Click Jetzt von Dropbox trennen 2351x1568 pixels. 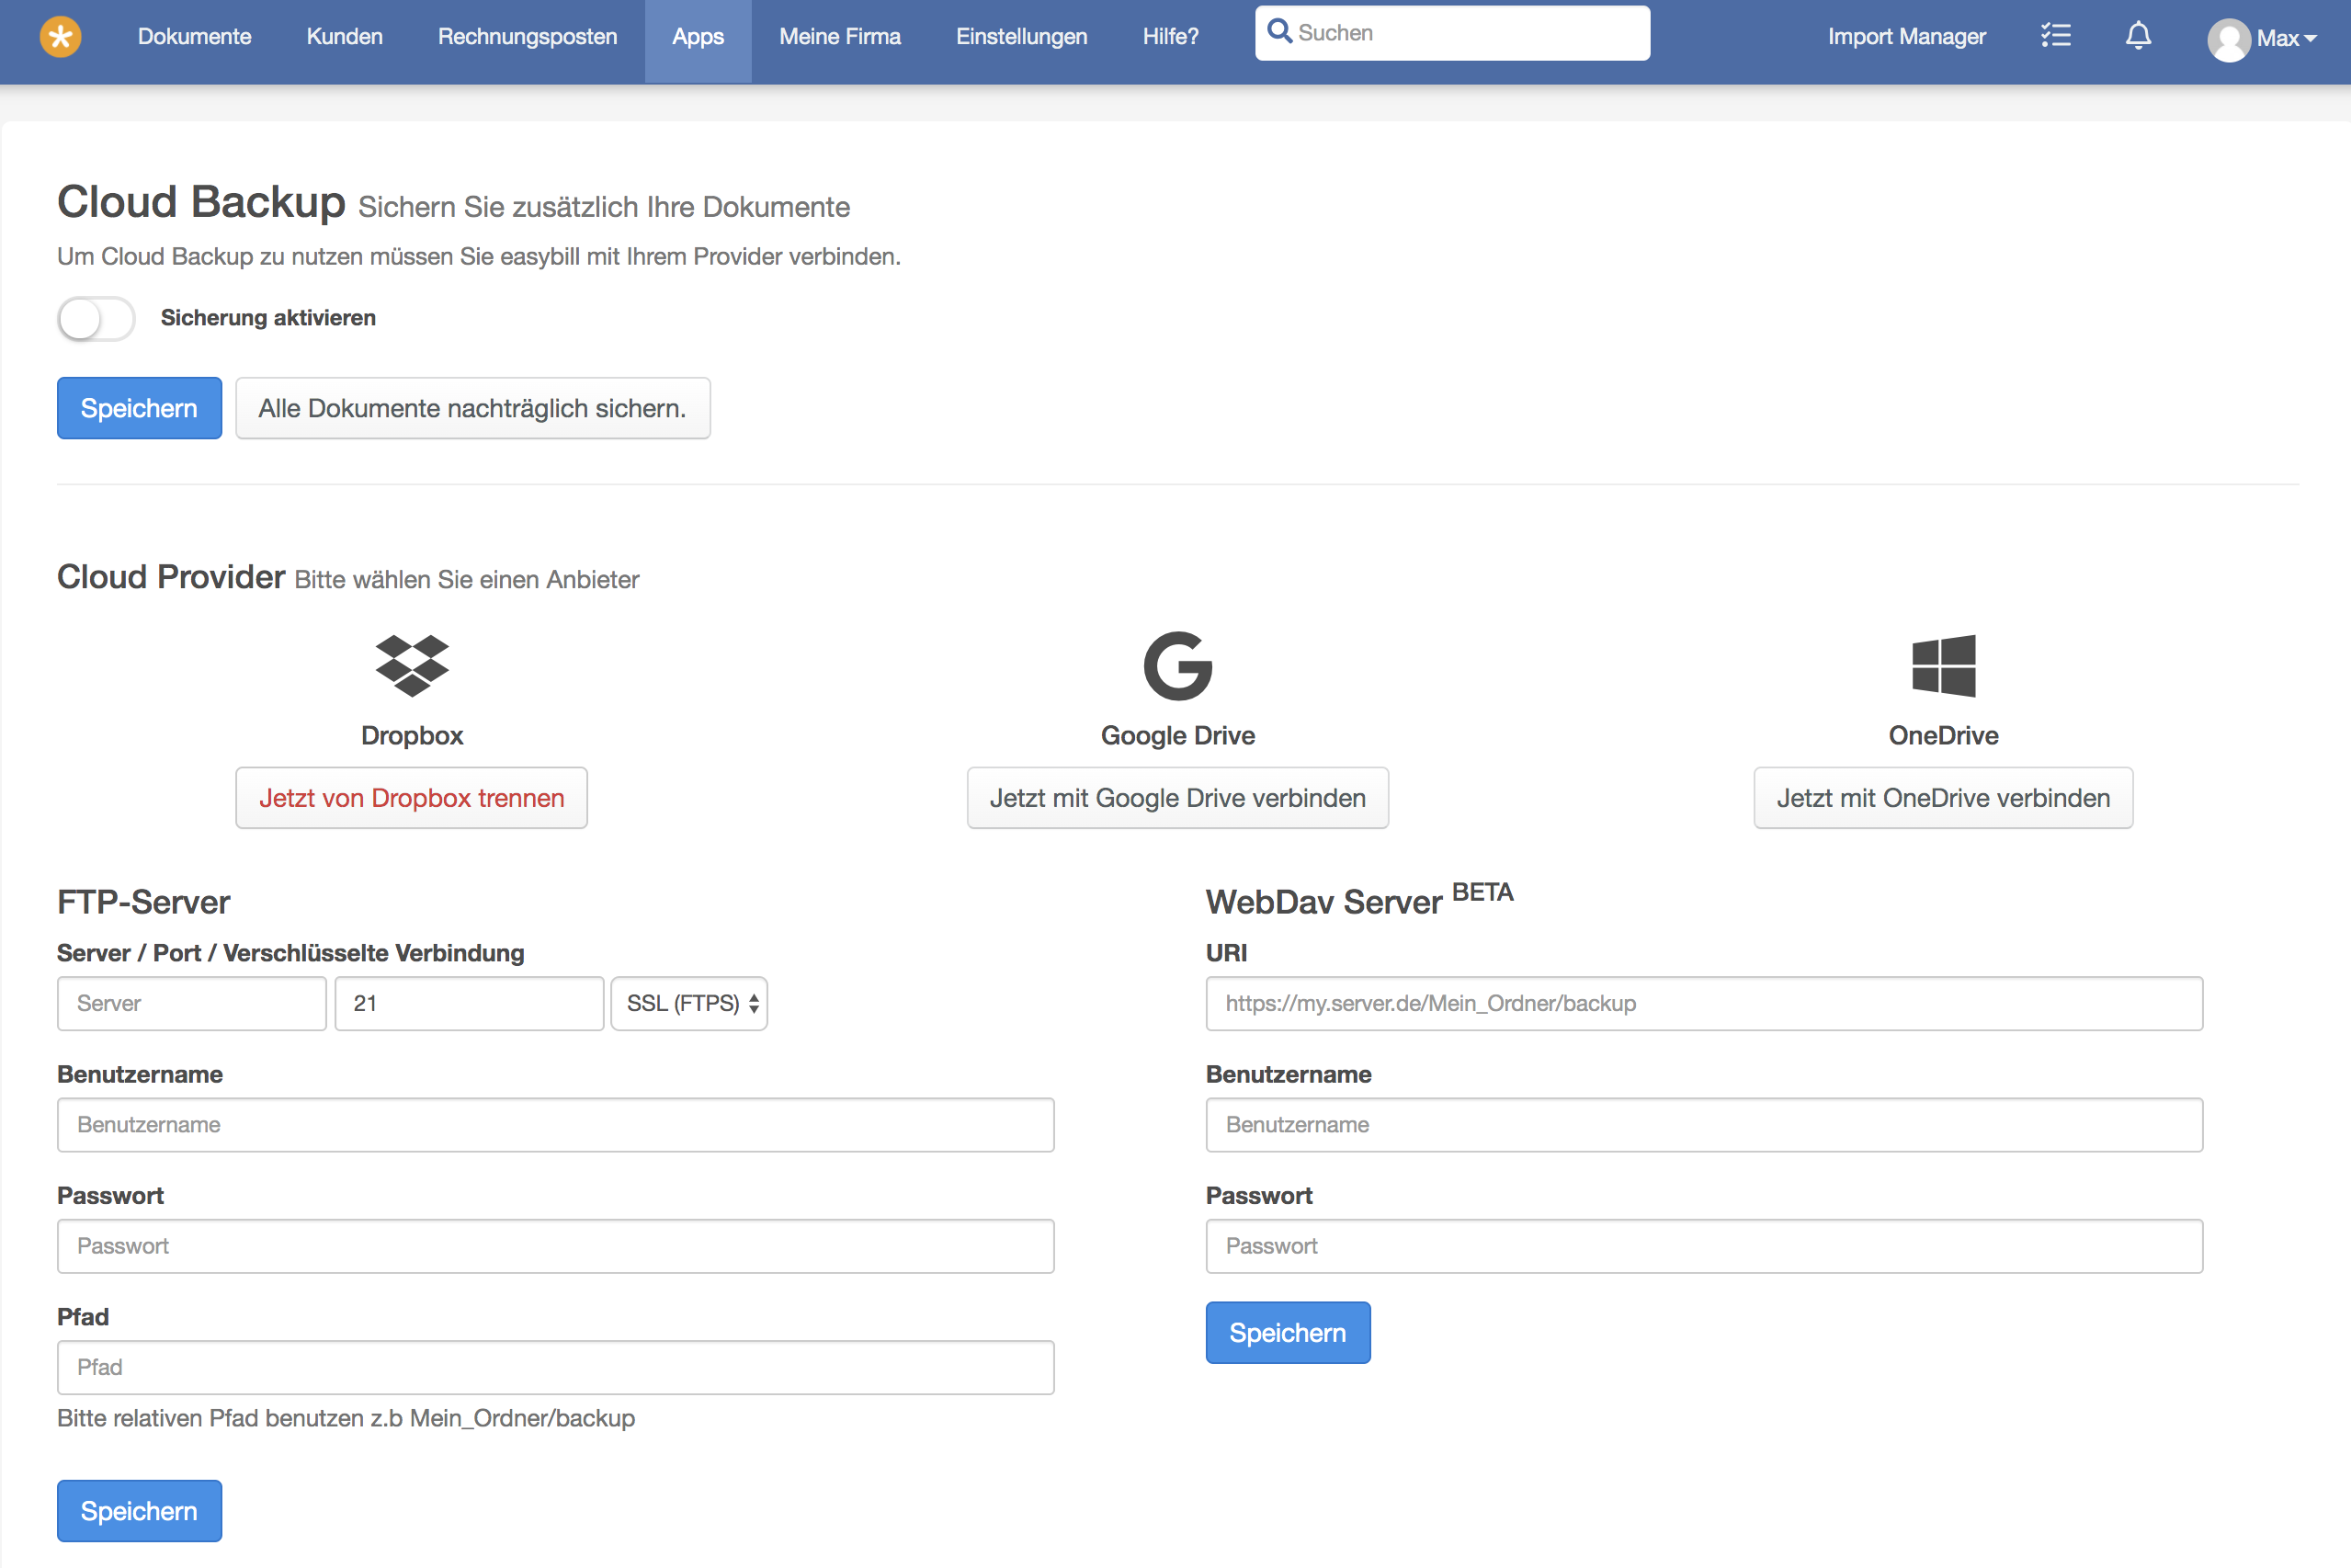pos(411,798)
